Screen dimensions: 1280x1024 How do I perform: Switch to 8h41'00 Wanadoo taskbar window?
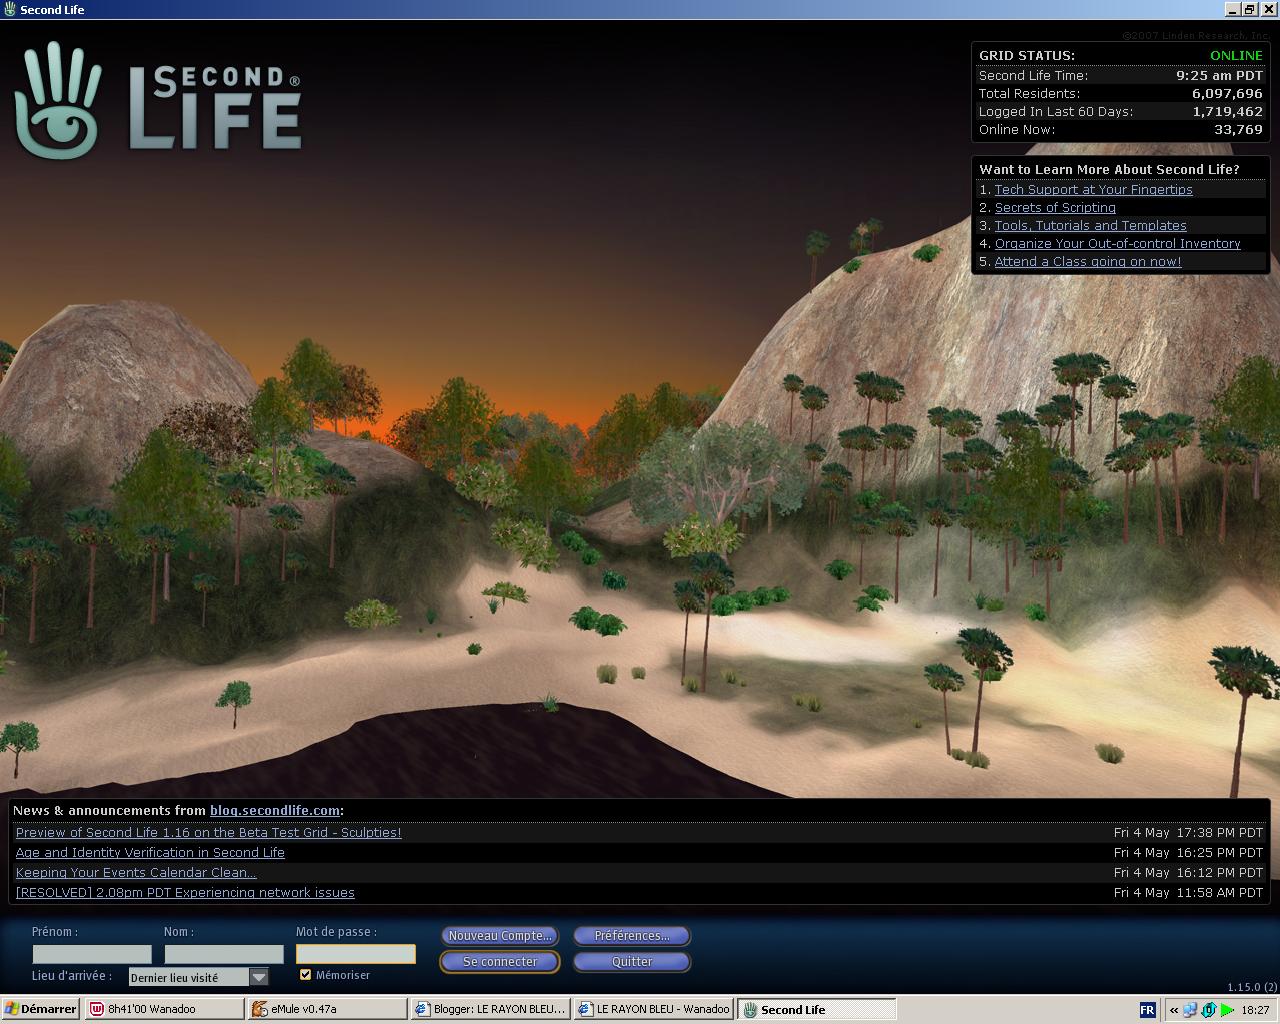164,1009
